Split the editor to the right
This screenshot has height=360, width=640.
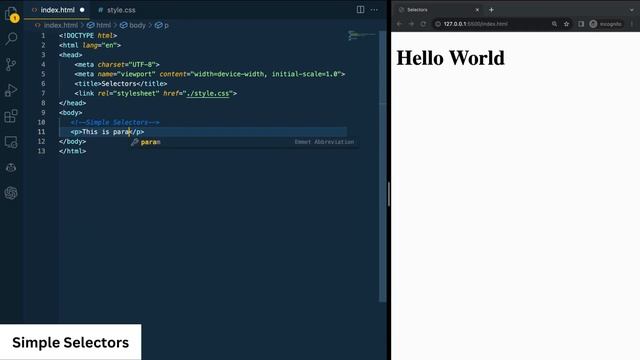[x=360, y=9]
